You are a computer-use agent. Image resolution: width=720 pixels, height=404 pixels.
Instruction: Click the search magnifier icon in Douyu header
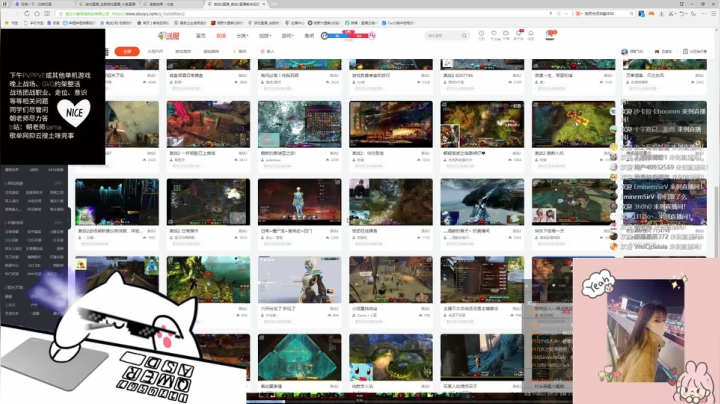click(464, 35)
